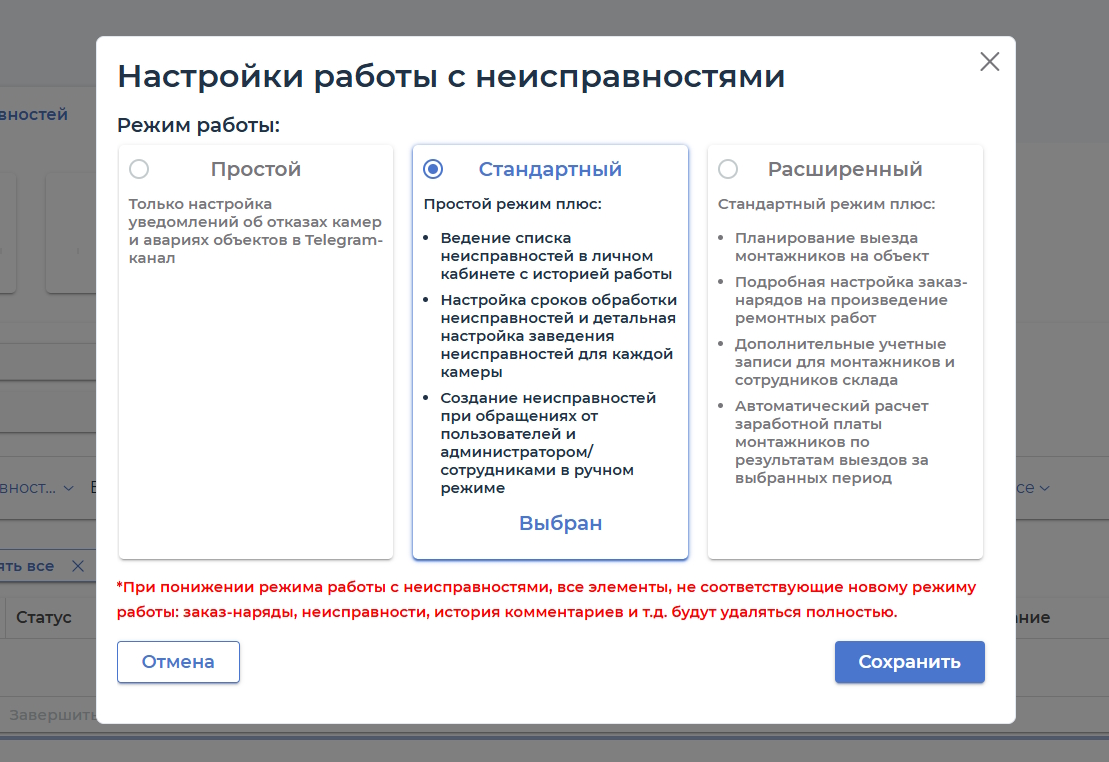Click the Режим работы label
Screen dimensions: 1109x762
198,125
